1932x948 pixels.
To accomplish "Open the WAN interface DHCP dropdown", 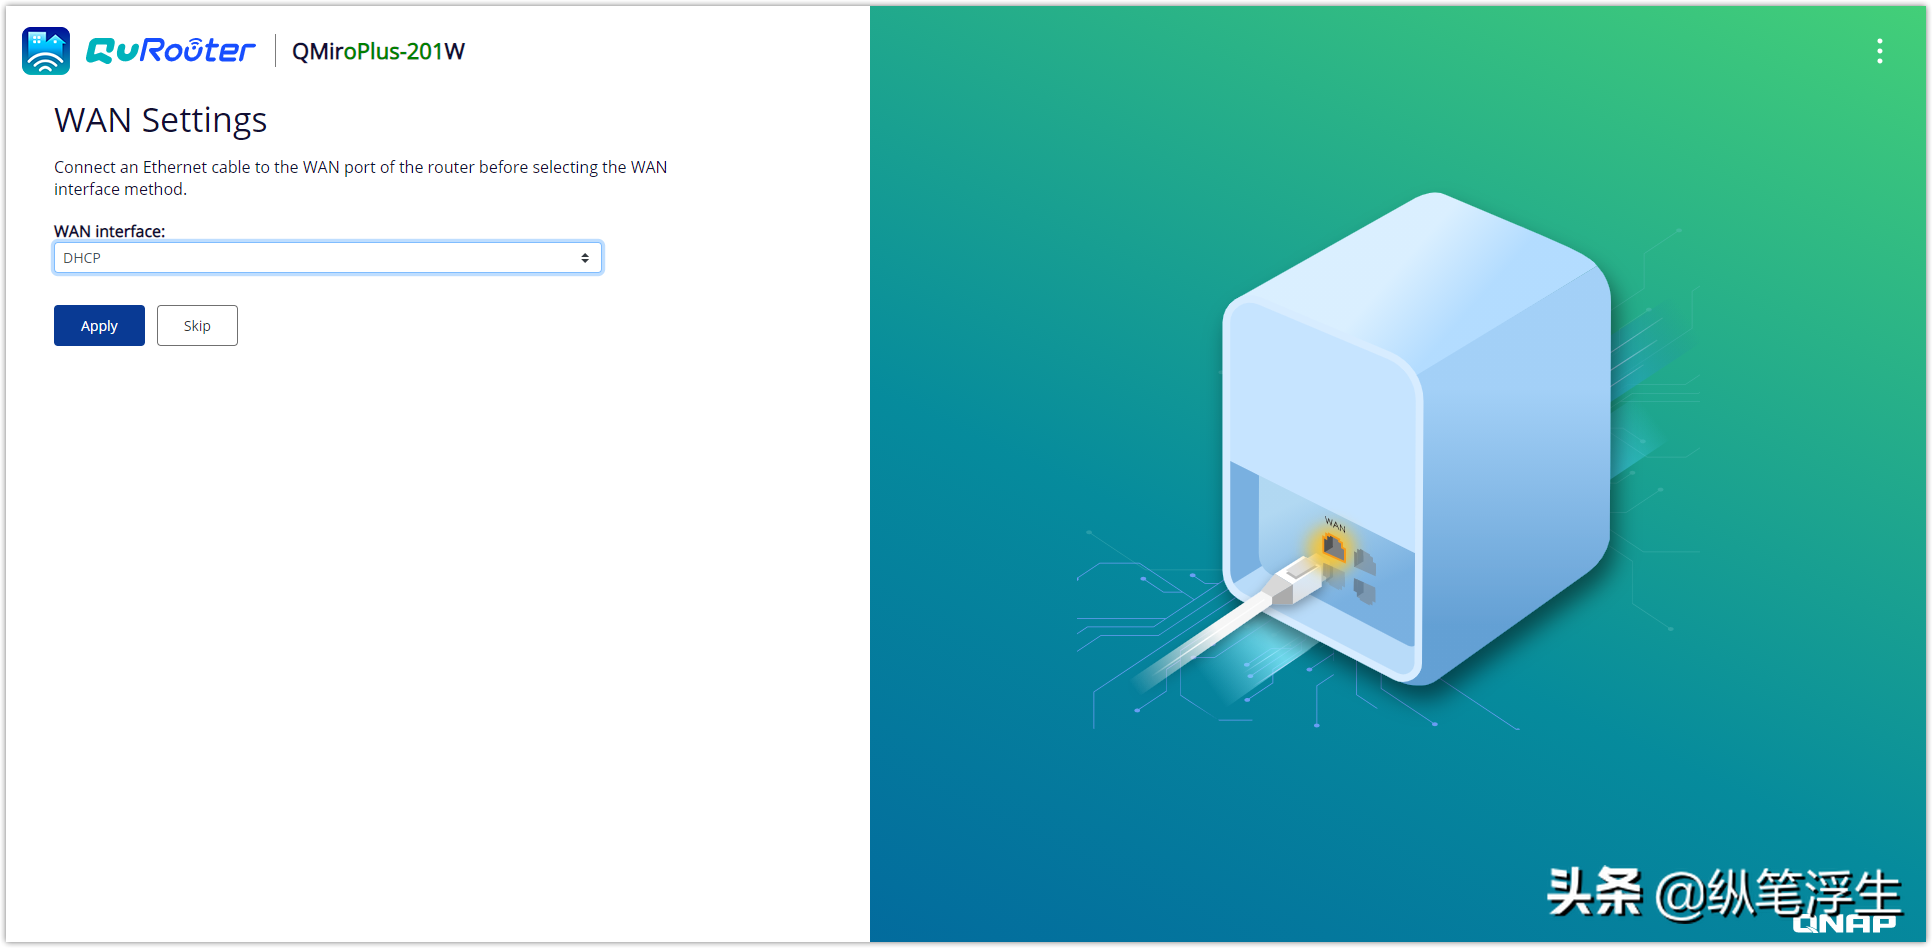I will [x=328, y=258].
